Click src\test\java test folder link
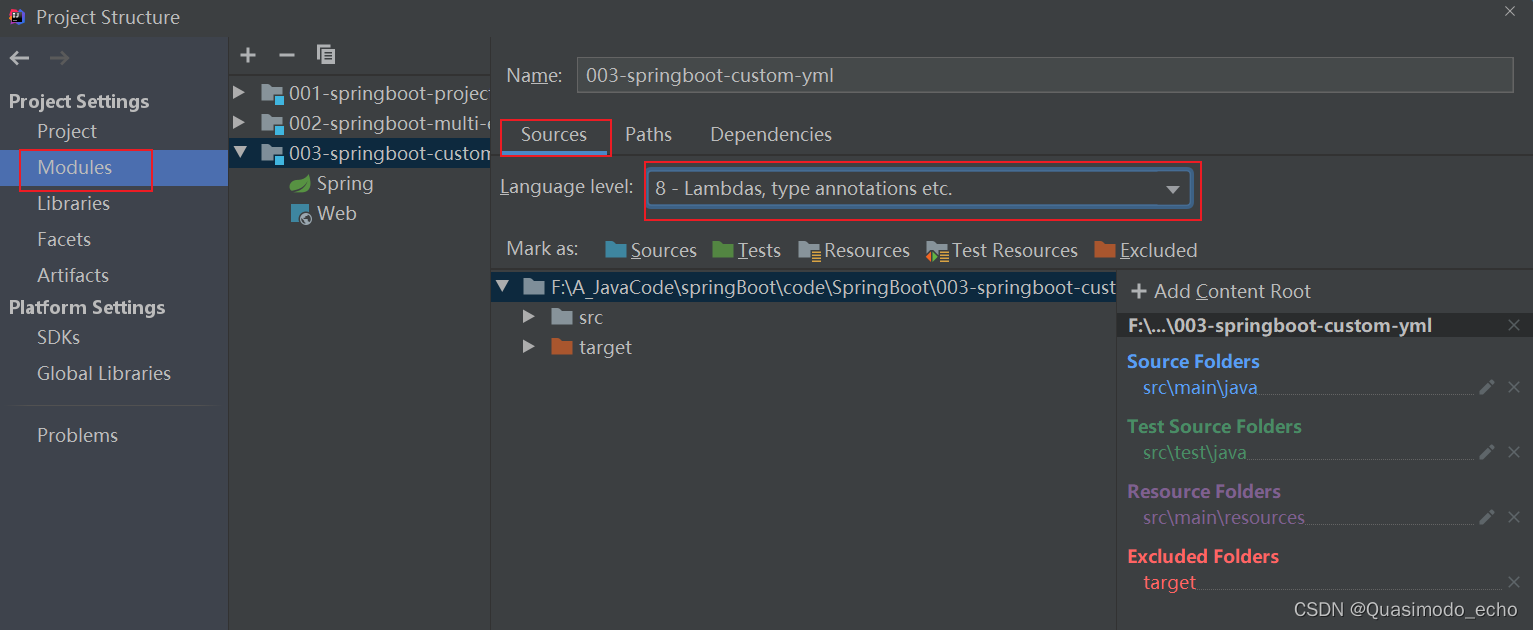Screen dimensions: 1533x630 1195,453
